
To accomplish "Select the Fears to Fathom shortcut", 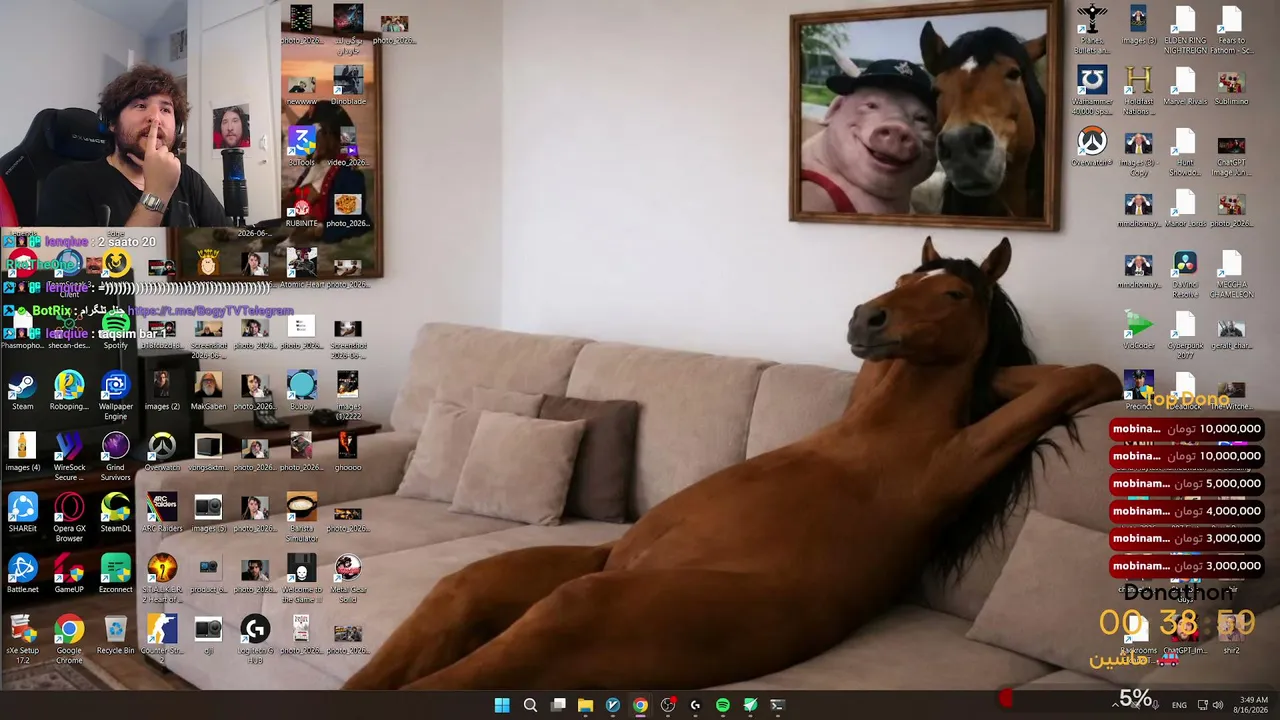I will coord(1231,31).
